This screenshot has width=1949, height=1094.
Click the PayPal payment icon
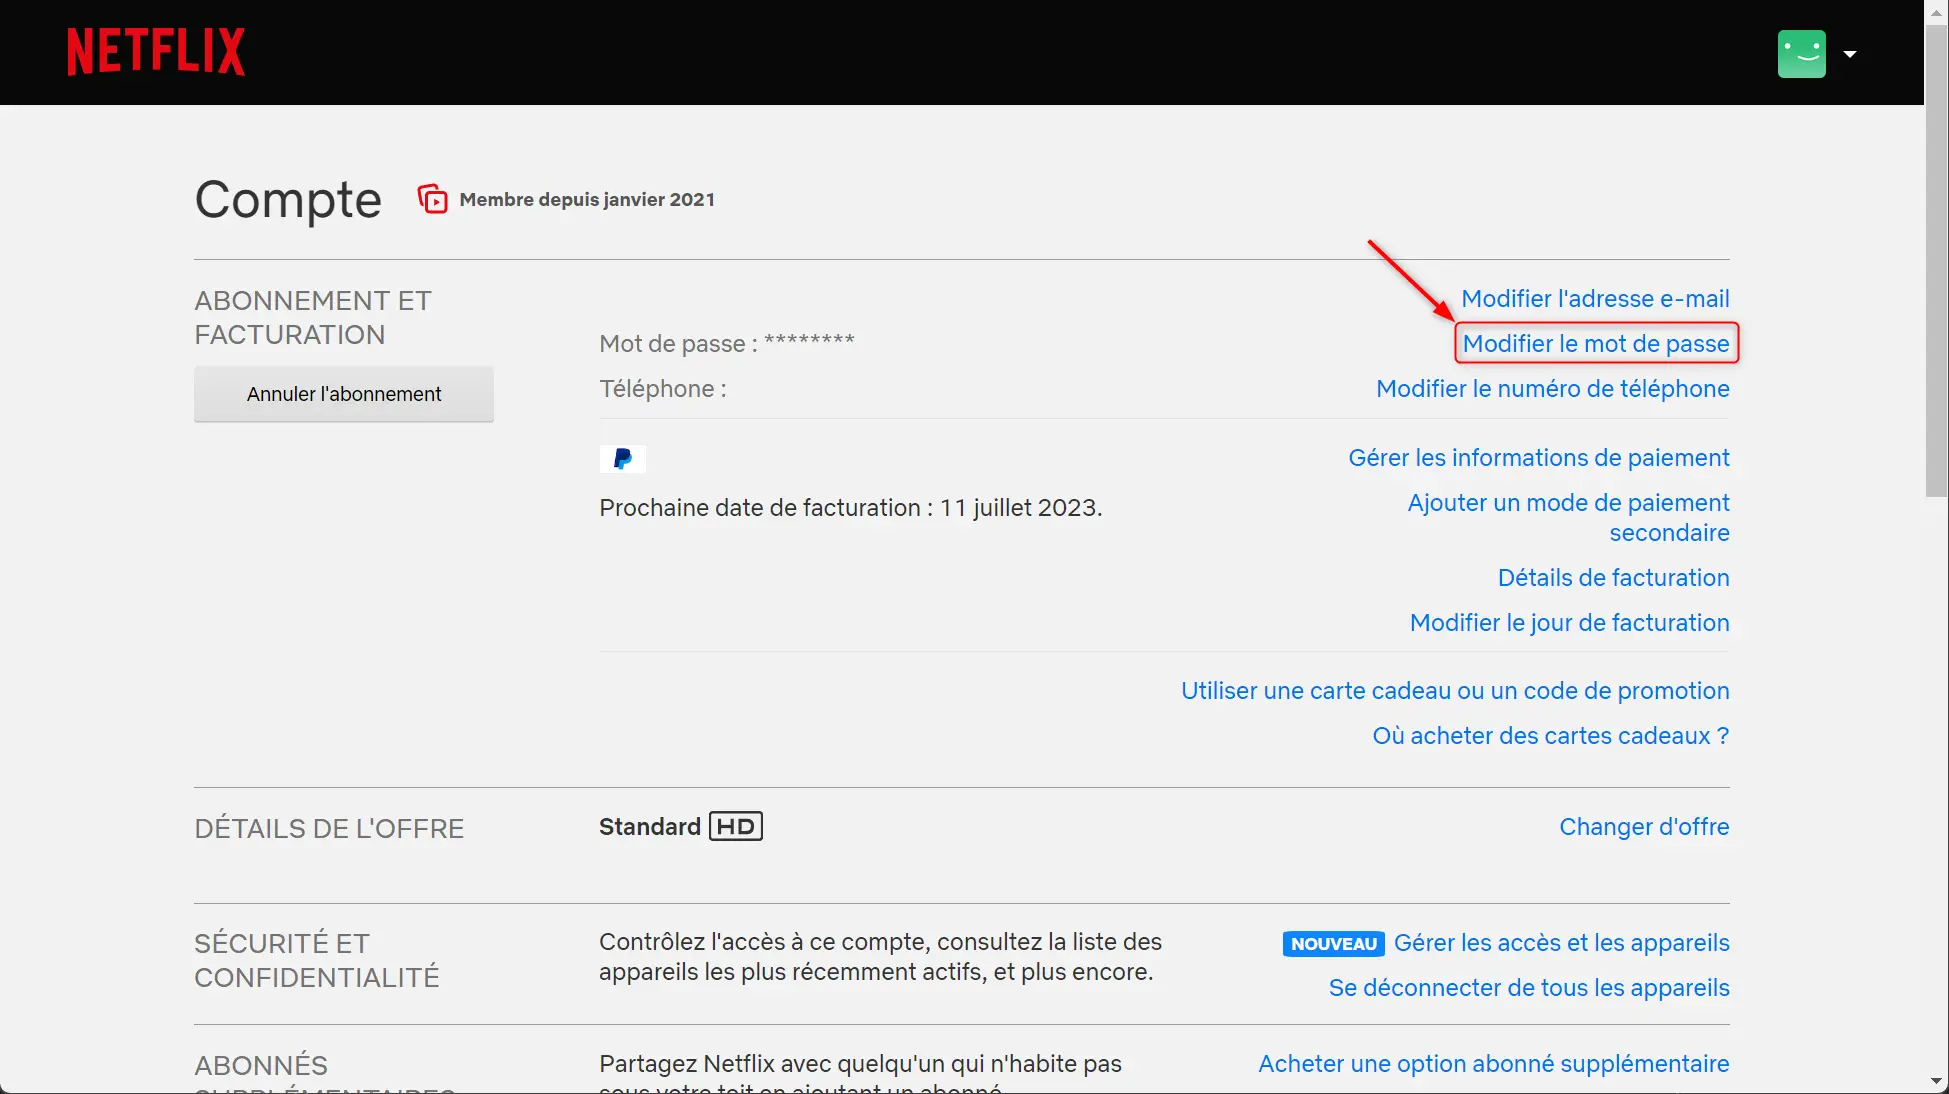point(622,459)
